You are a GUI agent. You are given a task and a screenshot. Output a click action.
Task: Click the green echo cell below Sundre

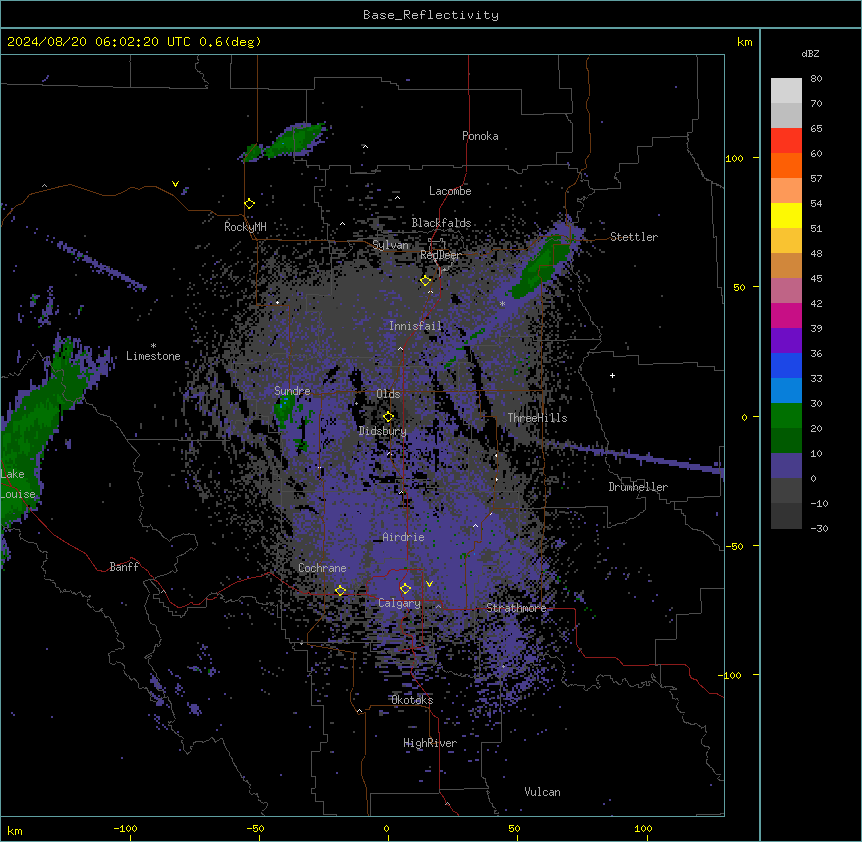[x=284, y=409]
